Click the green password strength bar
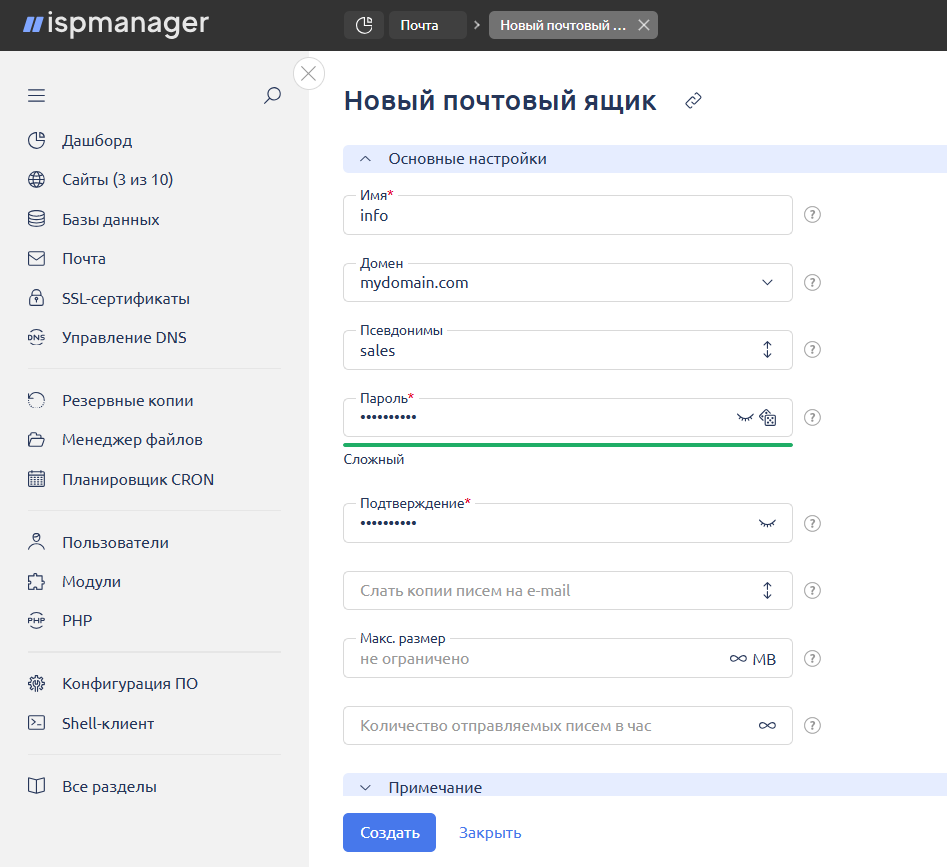The height and width of the screenshot is (867, 947). [567, 444]
